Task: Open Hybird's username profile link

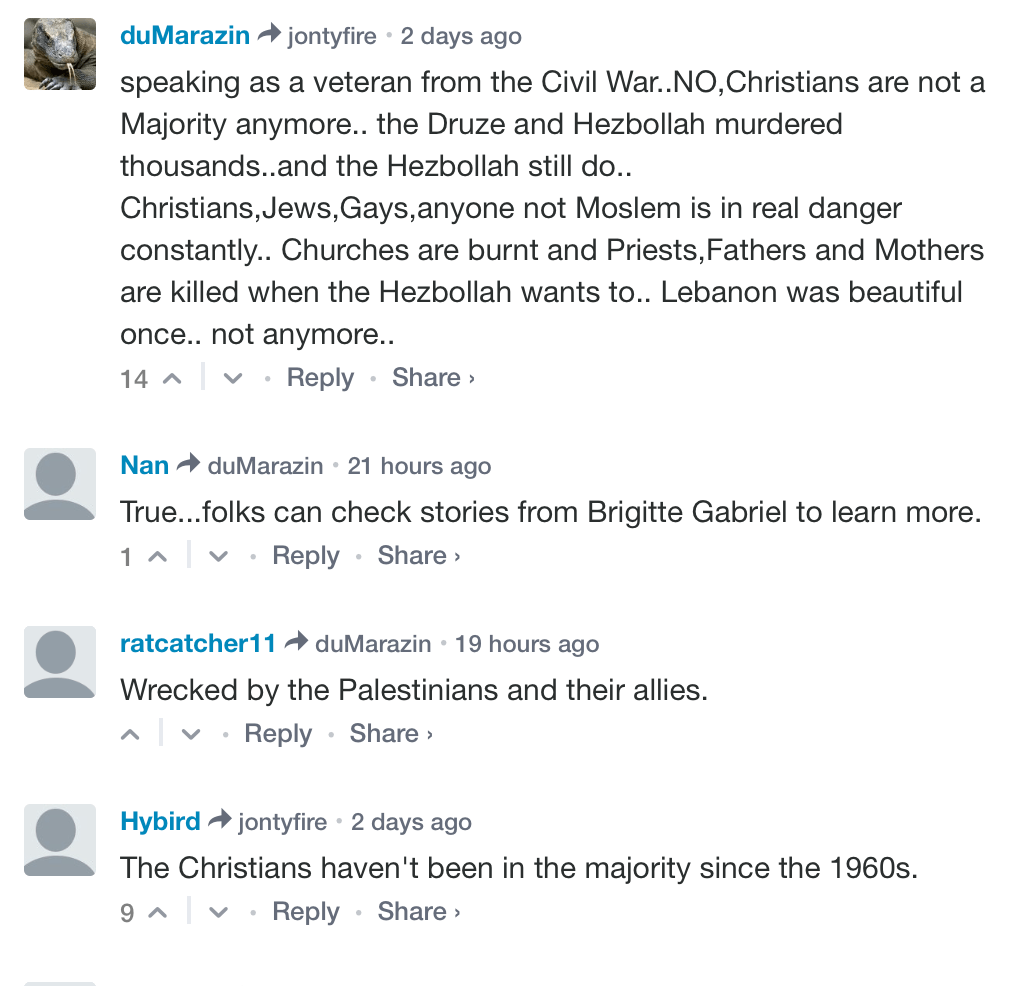Action: [161, 822]
